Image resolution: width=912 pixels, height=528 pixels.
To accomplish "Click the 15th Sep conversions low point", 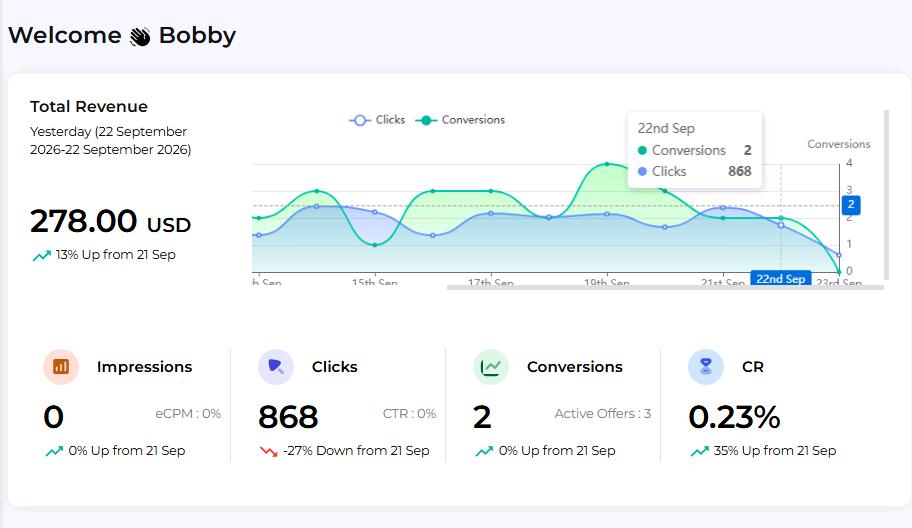I will tap(375, 245).
